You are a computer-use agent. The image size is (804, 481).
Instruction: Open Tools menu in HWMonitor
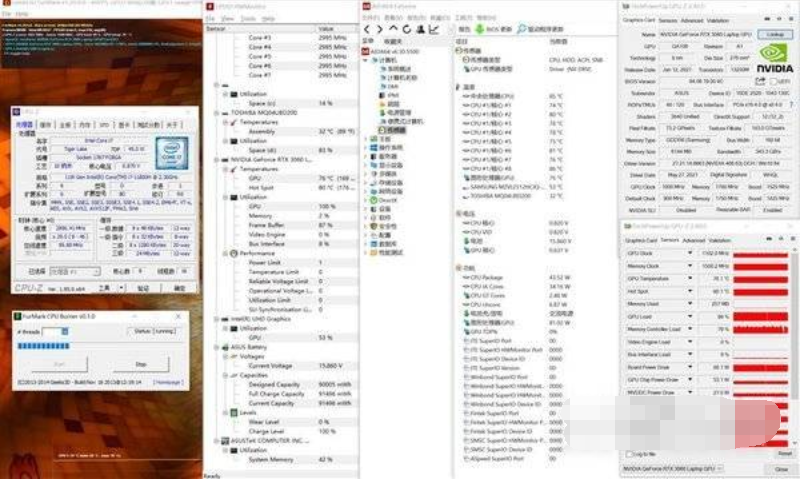[248, 18]
